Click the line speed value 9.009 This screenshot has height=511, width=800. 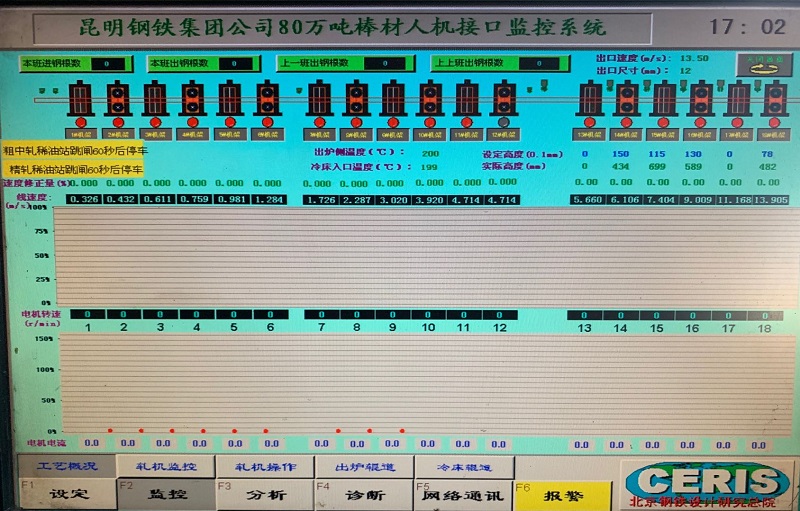point(697,200)
